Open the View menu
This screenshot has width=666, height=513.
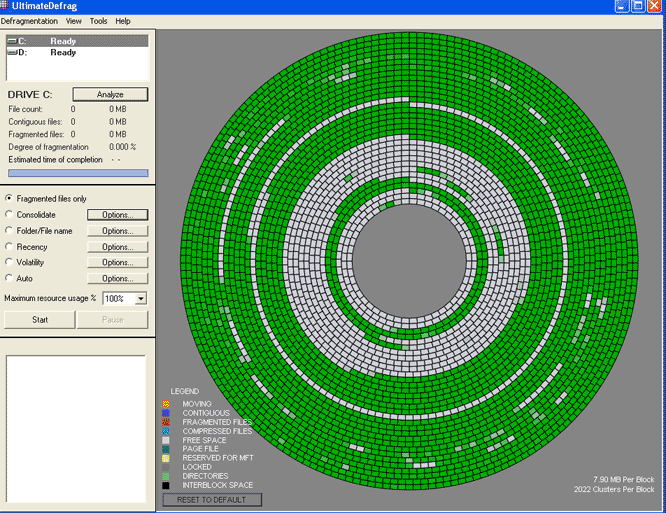73,21
